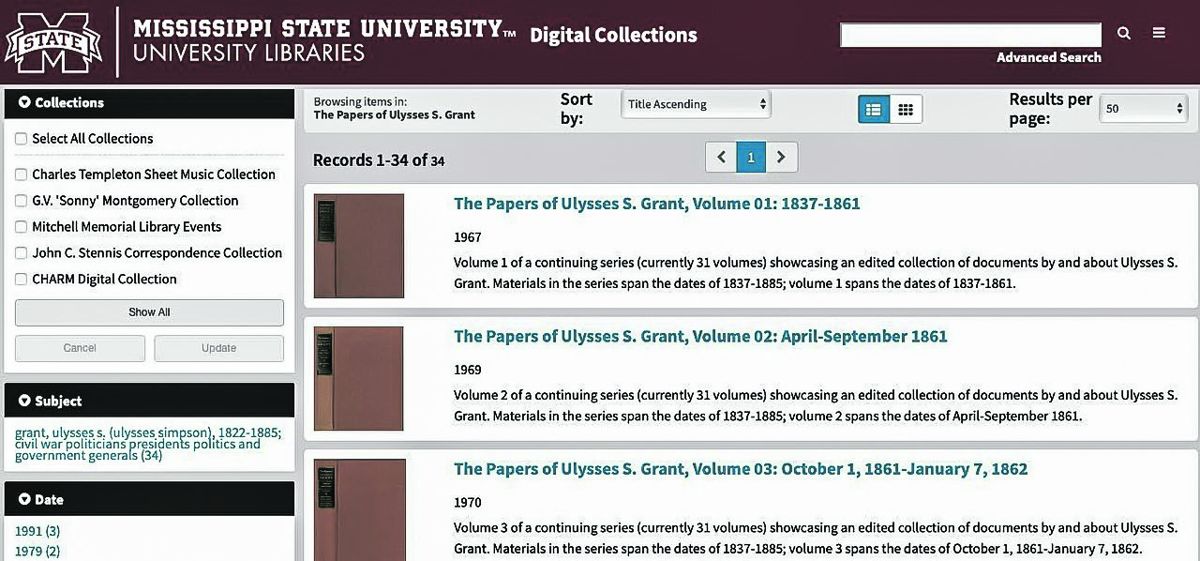Click the Volume 02 book cover thumbnail
This screenshot has width=1200, height=561.
(359, 378)
